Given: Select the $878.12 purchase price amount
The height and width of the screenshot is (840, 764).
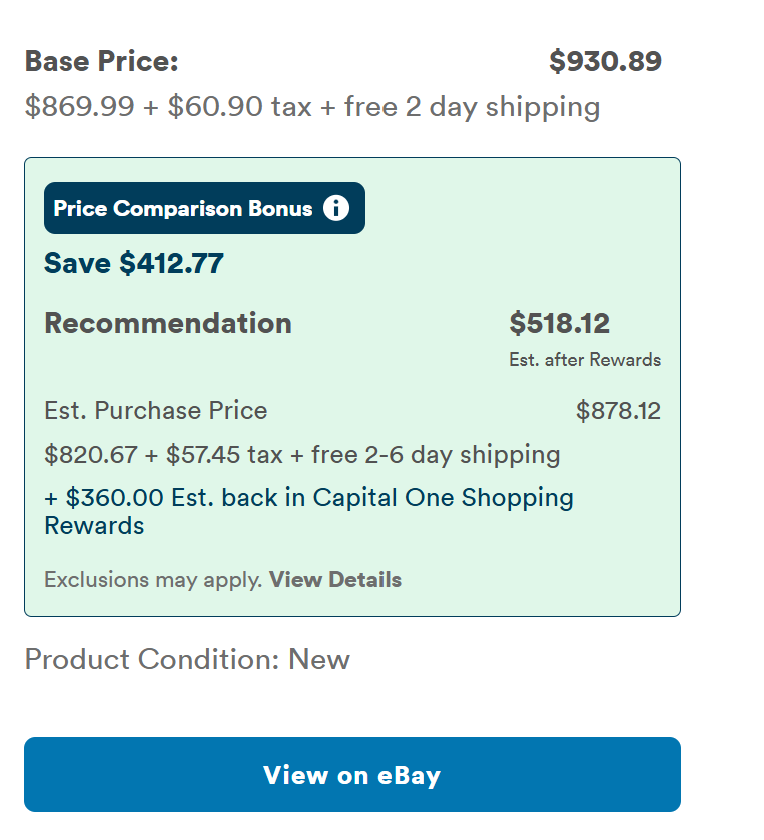Looking at the screenshot, I should click(618, 411).
